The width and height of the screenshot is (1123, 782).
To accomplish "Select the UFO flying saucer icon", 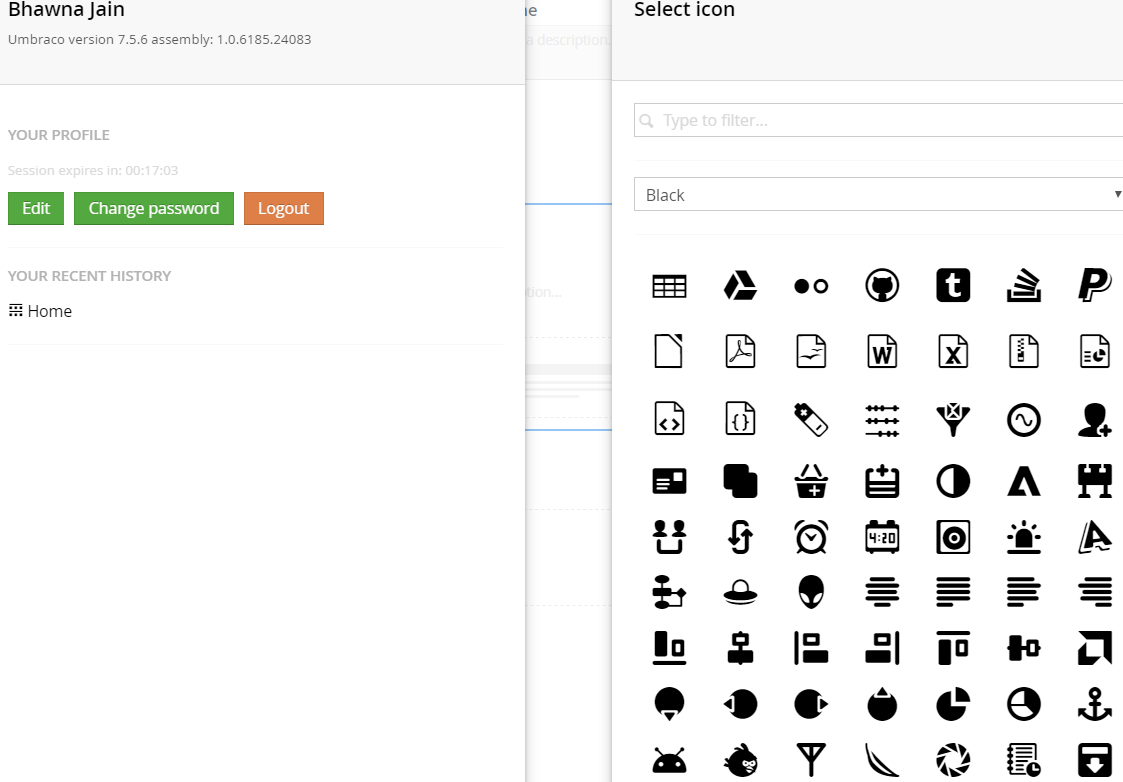I will tap(740, 592).
